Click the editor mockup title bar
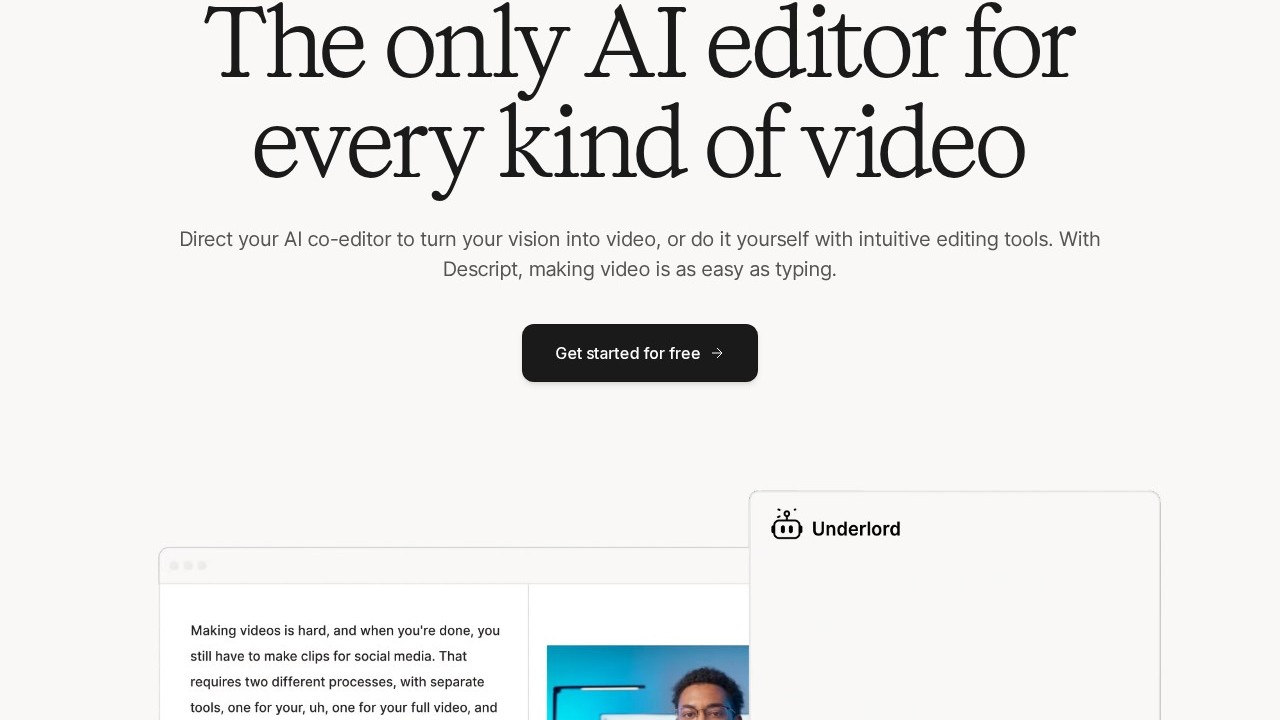This screenshot has width=1280, height=720. point(454,566)
